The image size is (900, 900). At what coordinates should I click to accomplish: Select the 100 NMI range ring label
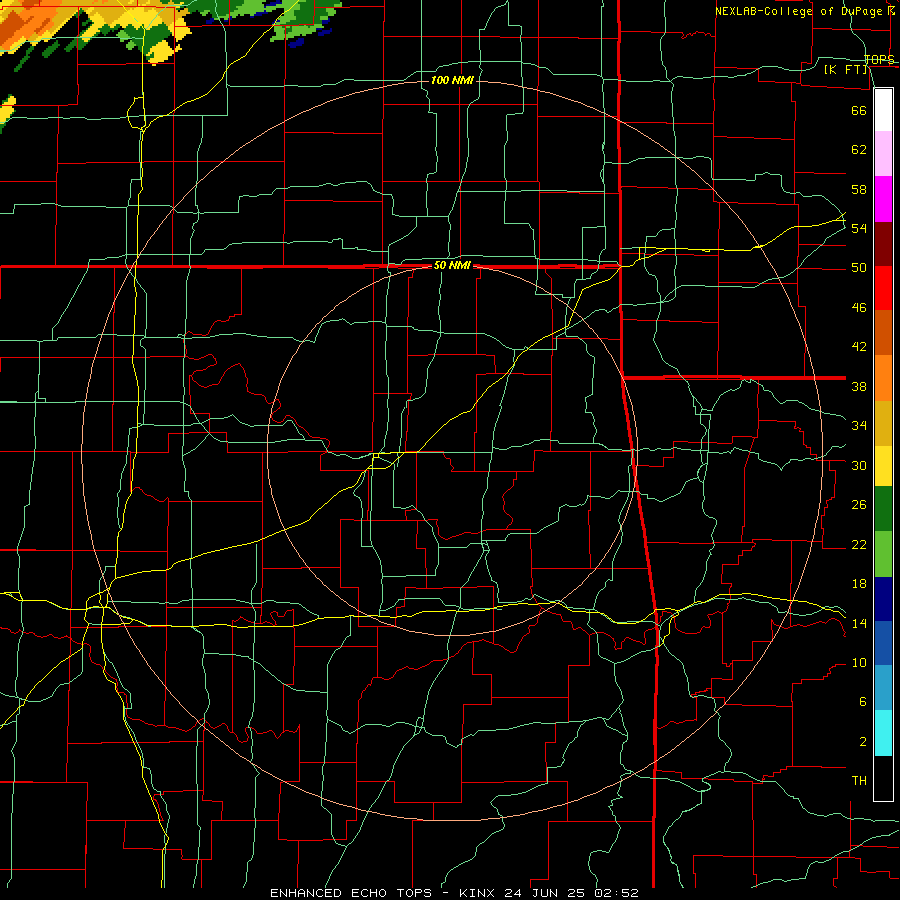click(452, 80)
